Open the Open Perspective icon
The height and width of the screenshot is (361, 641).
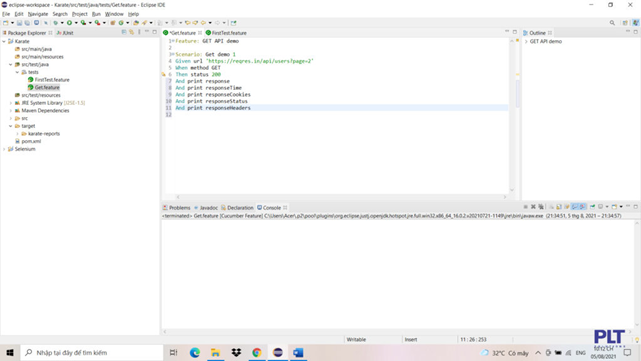(625, 23)
